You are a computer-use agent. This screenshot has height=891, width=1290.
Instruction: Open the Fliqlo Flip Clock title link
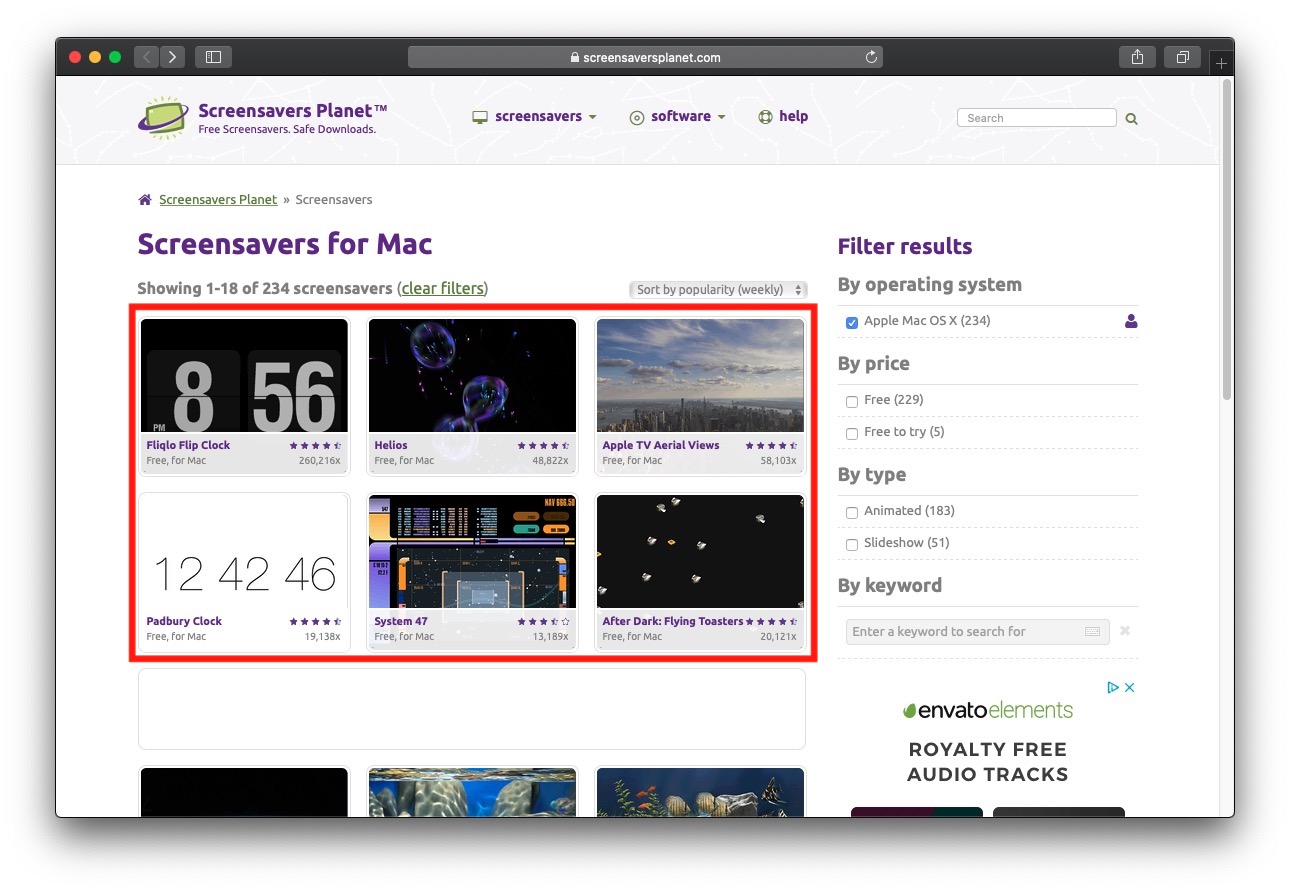188,445
